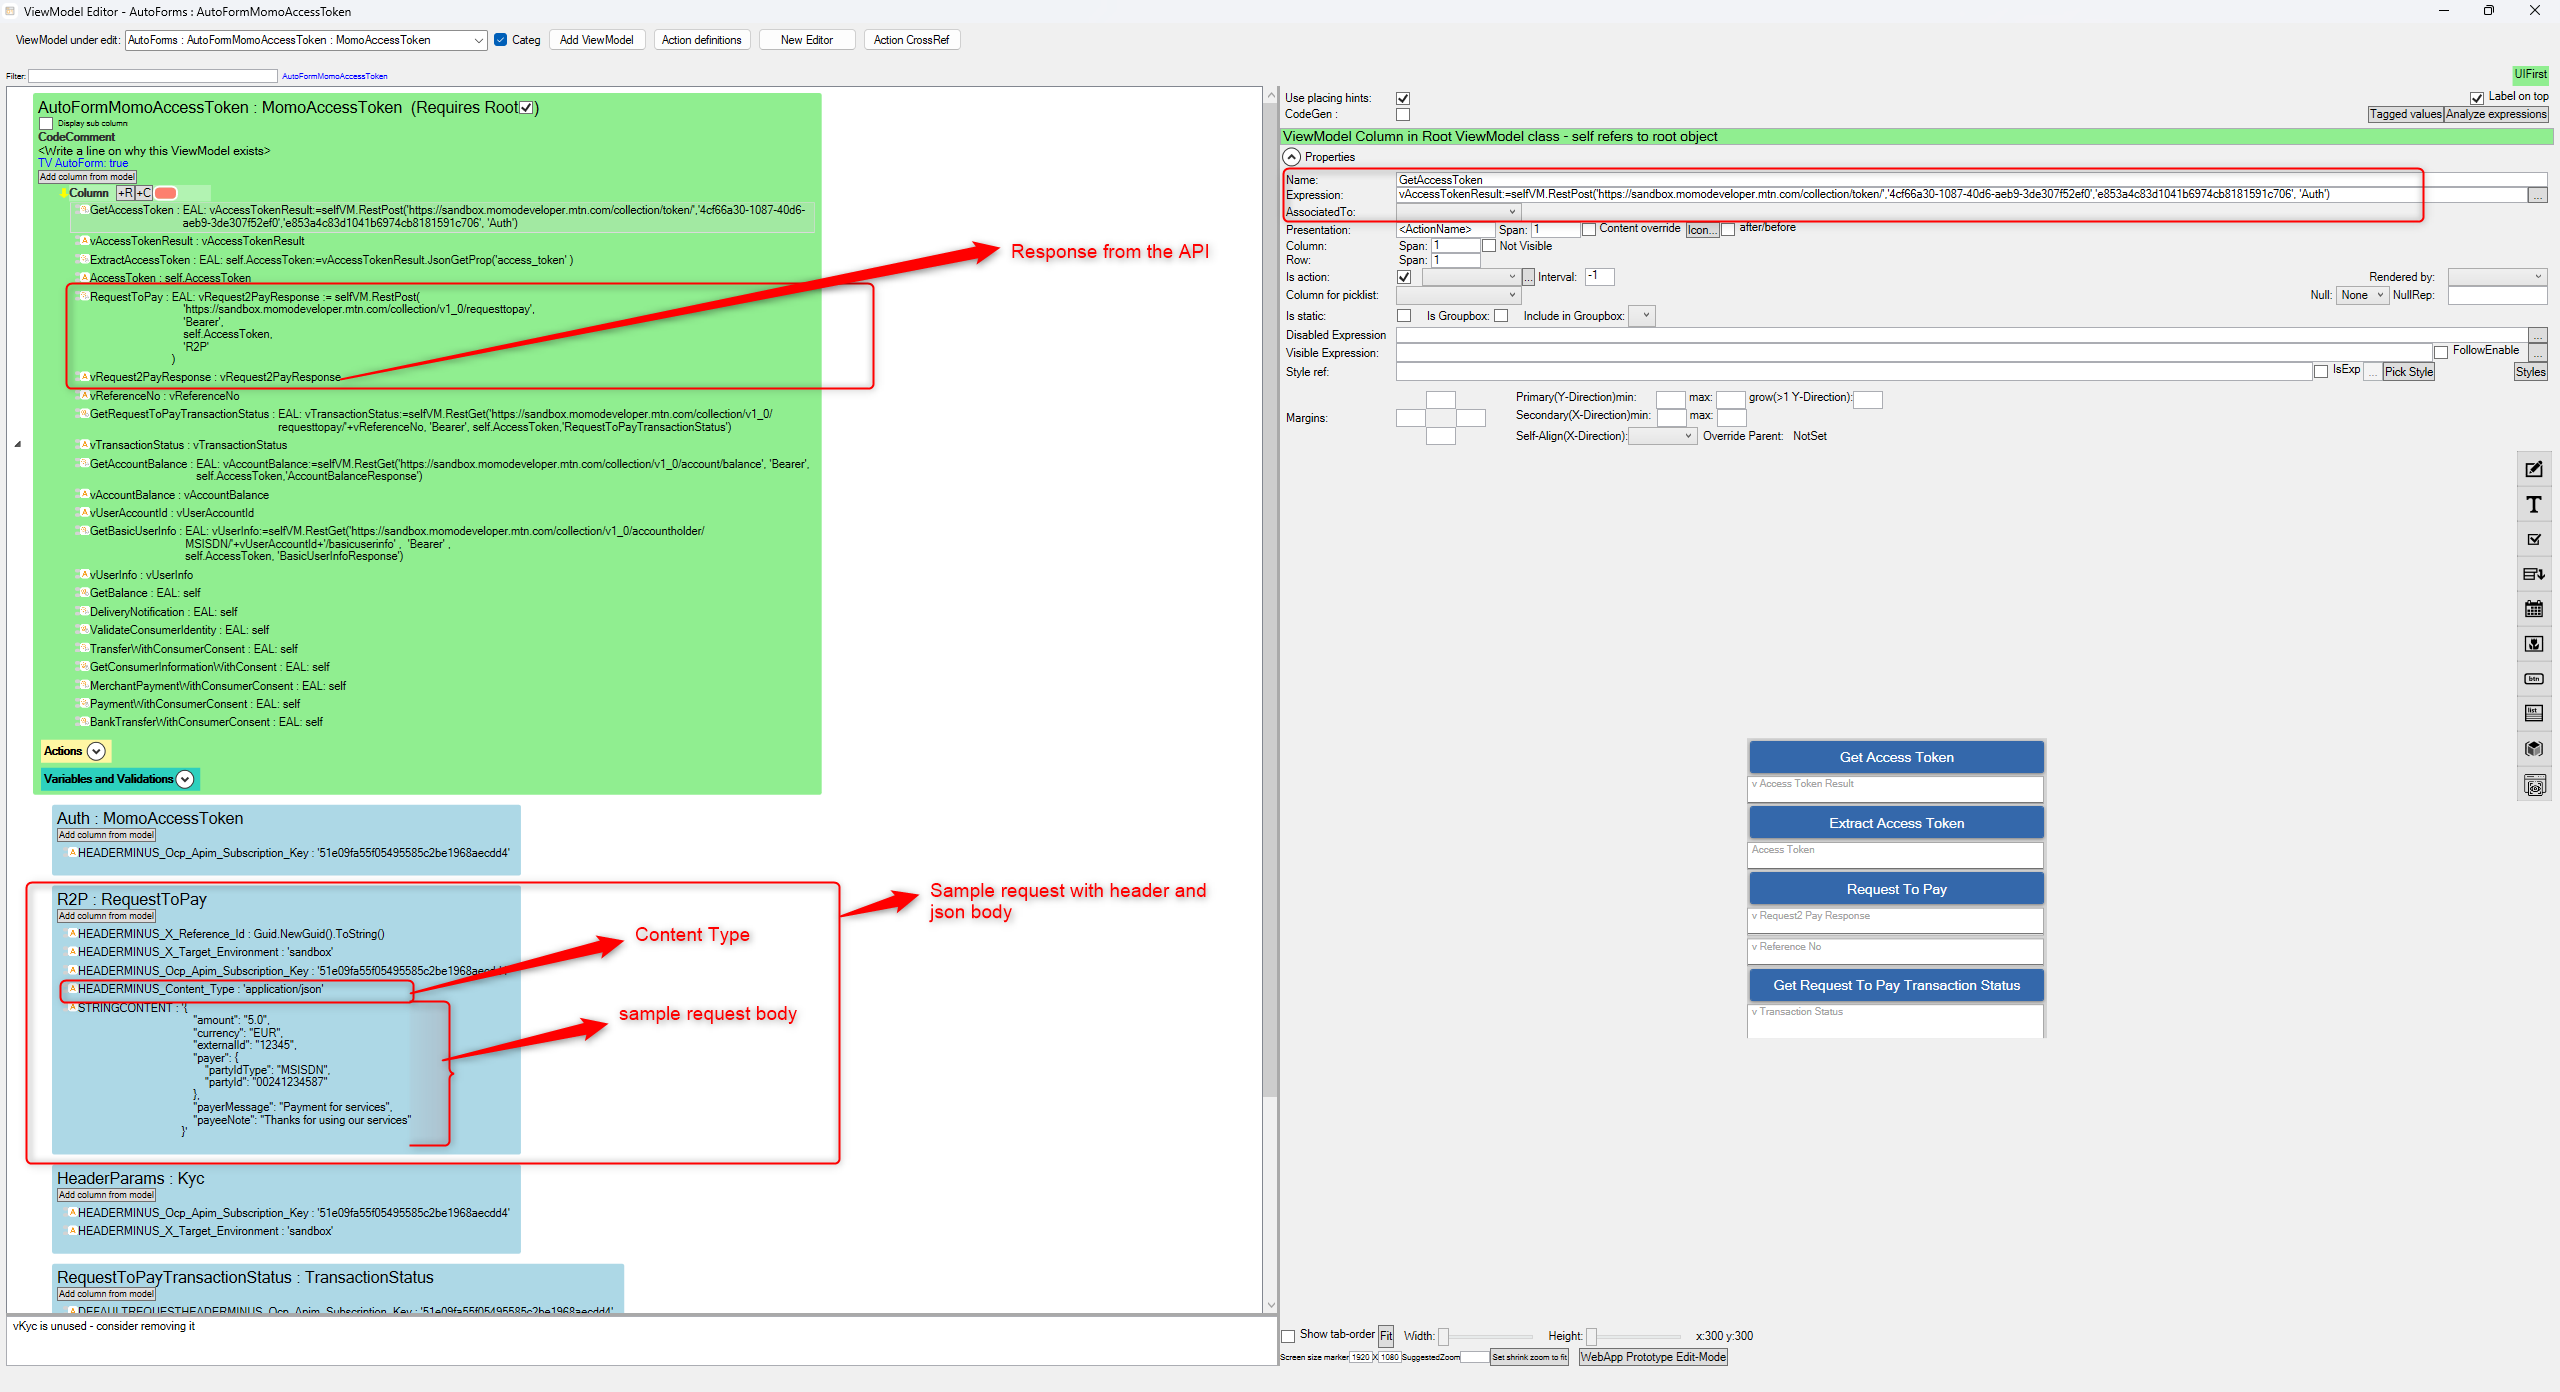Adjust the Width slider
The width and height of the screenshot is (2560, 1392).
pyautogui.click(x=1443, y=1337)
